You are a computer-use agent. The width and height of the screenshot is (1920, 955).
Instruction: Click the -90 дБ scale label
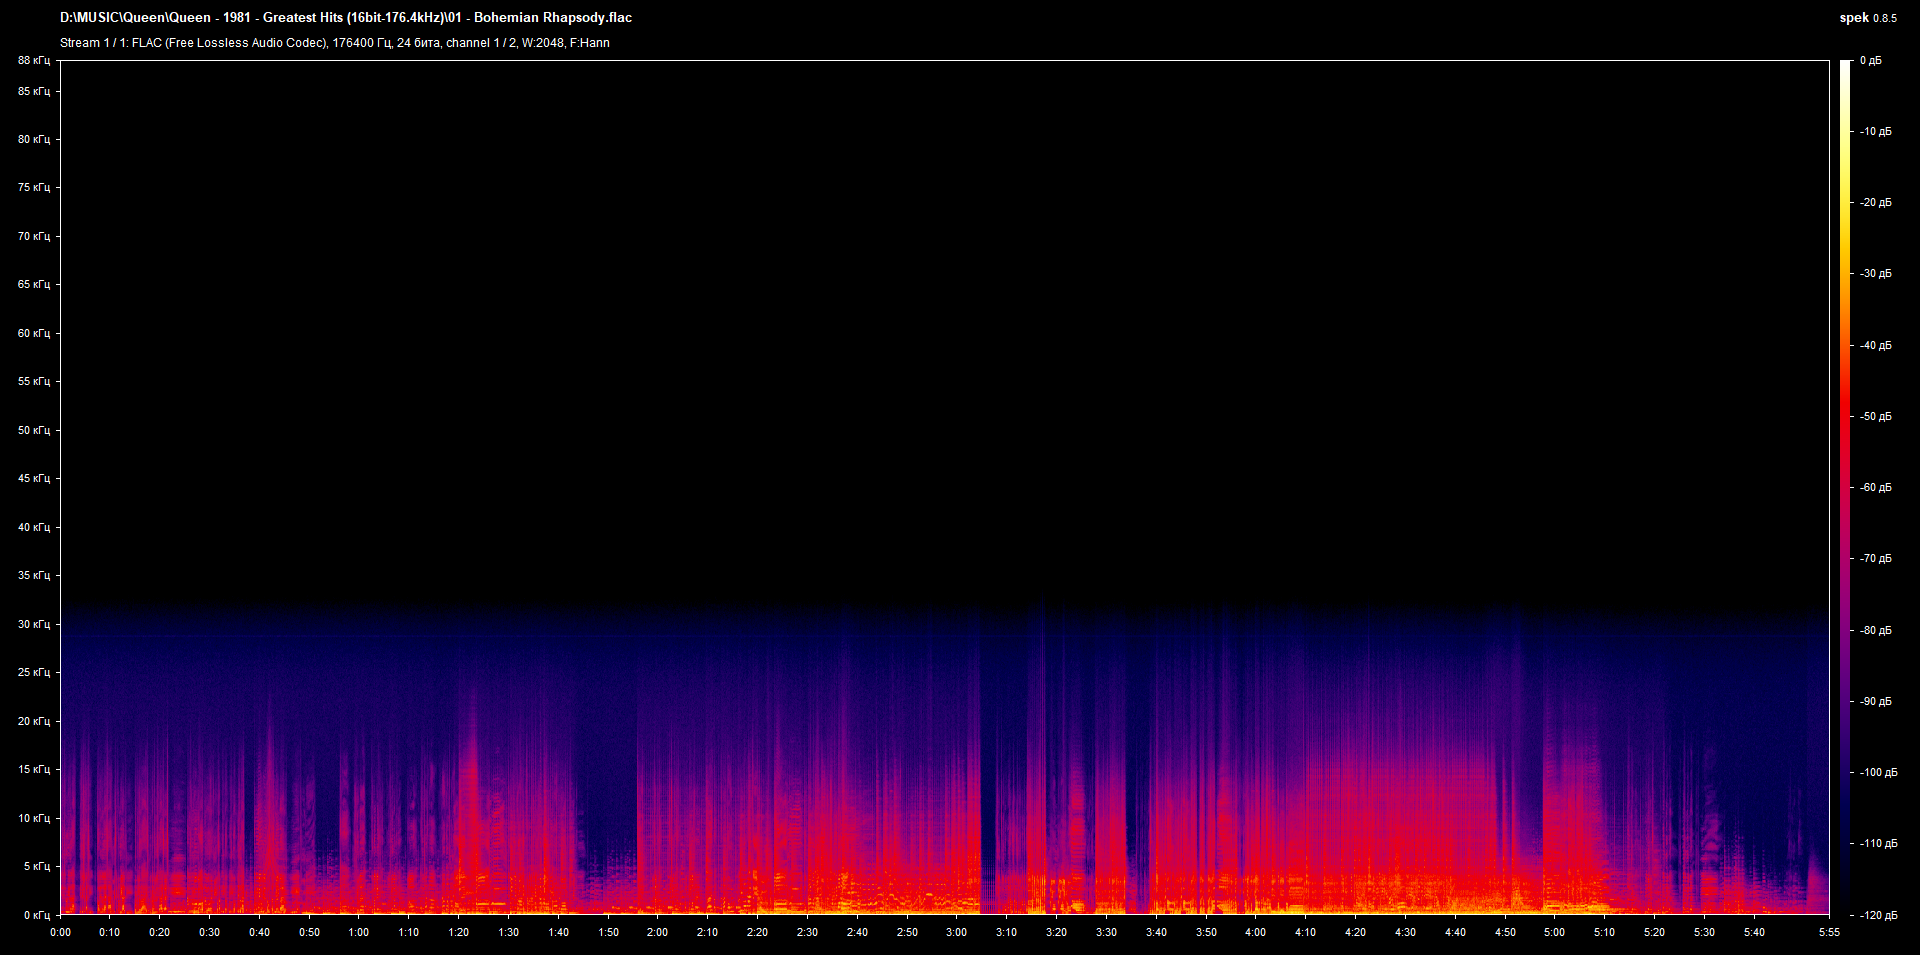point(1876,702)
